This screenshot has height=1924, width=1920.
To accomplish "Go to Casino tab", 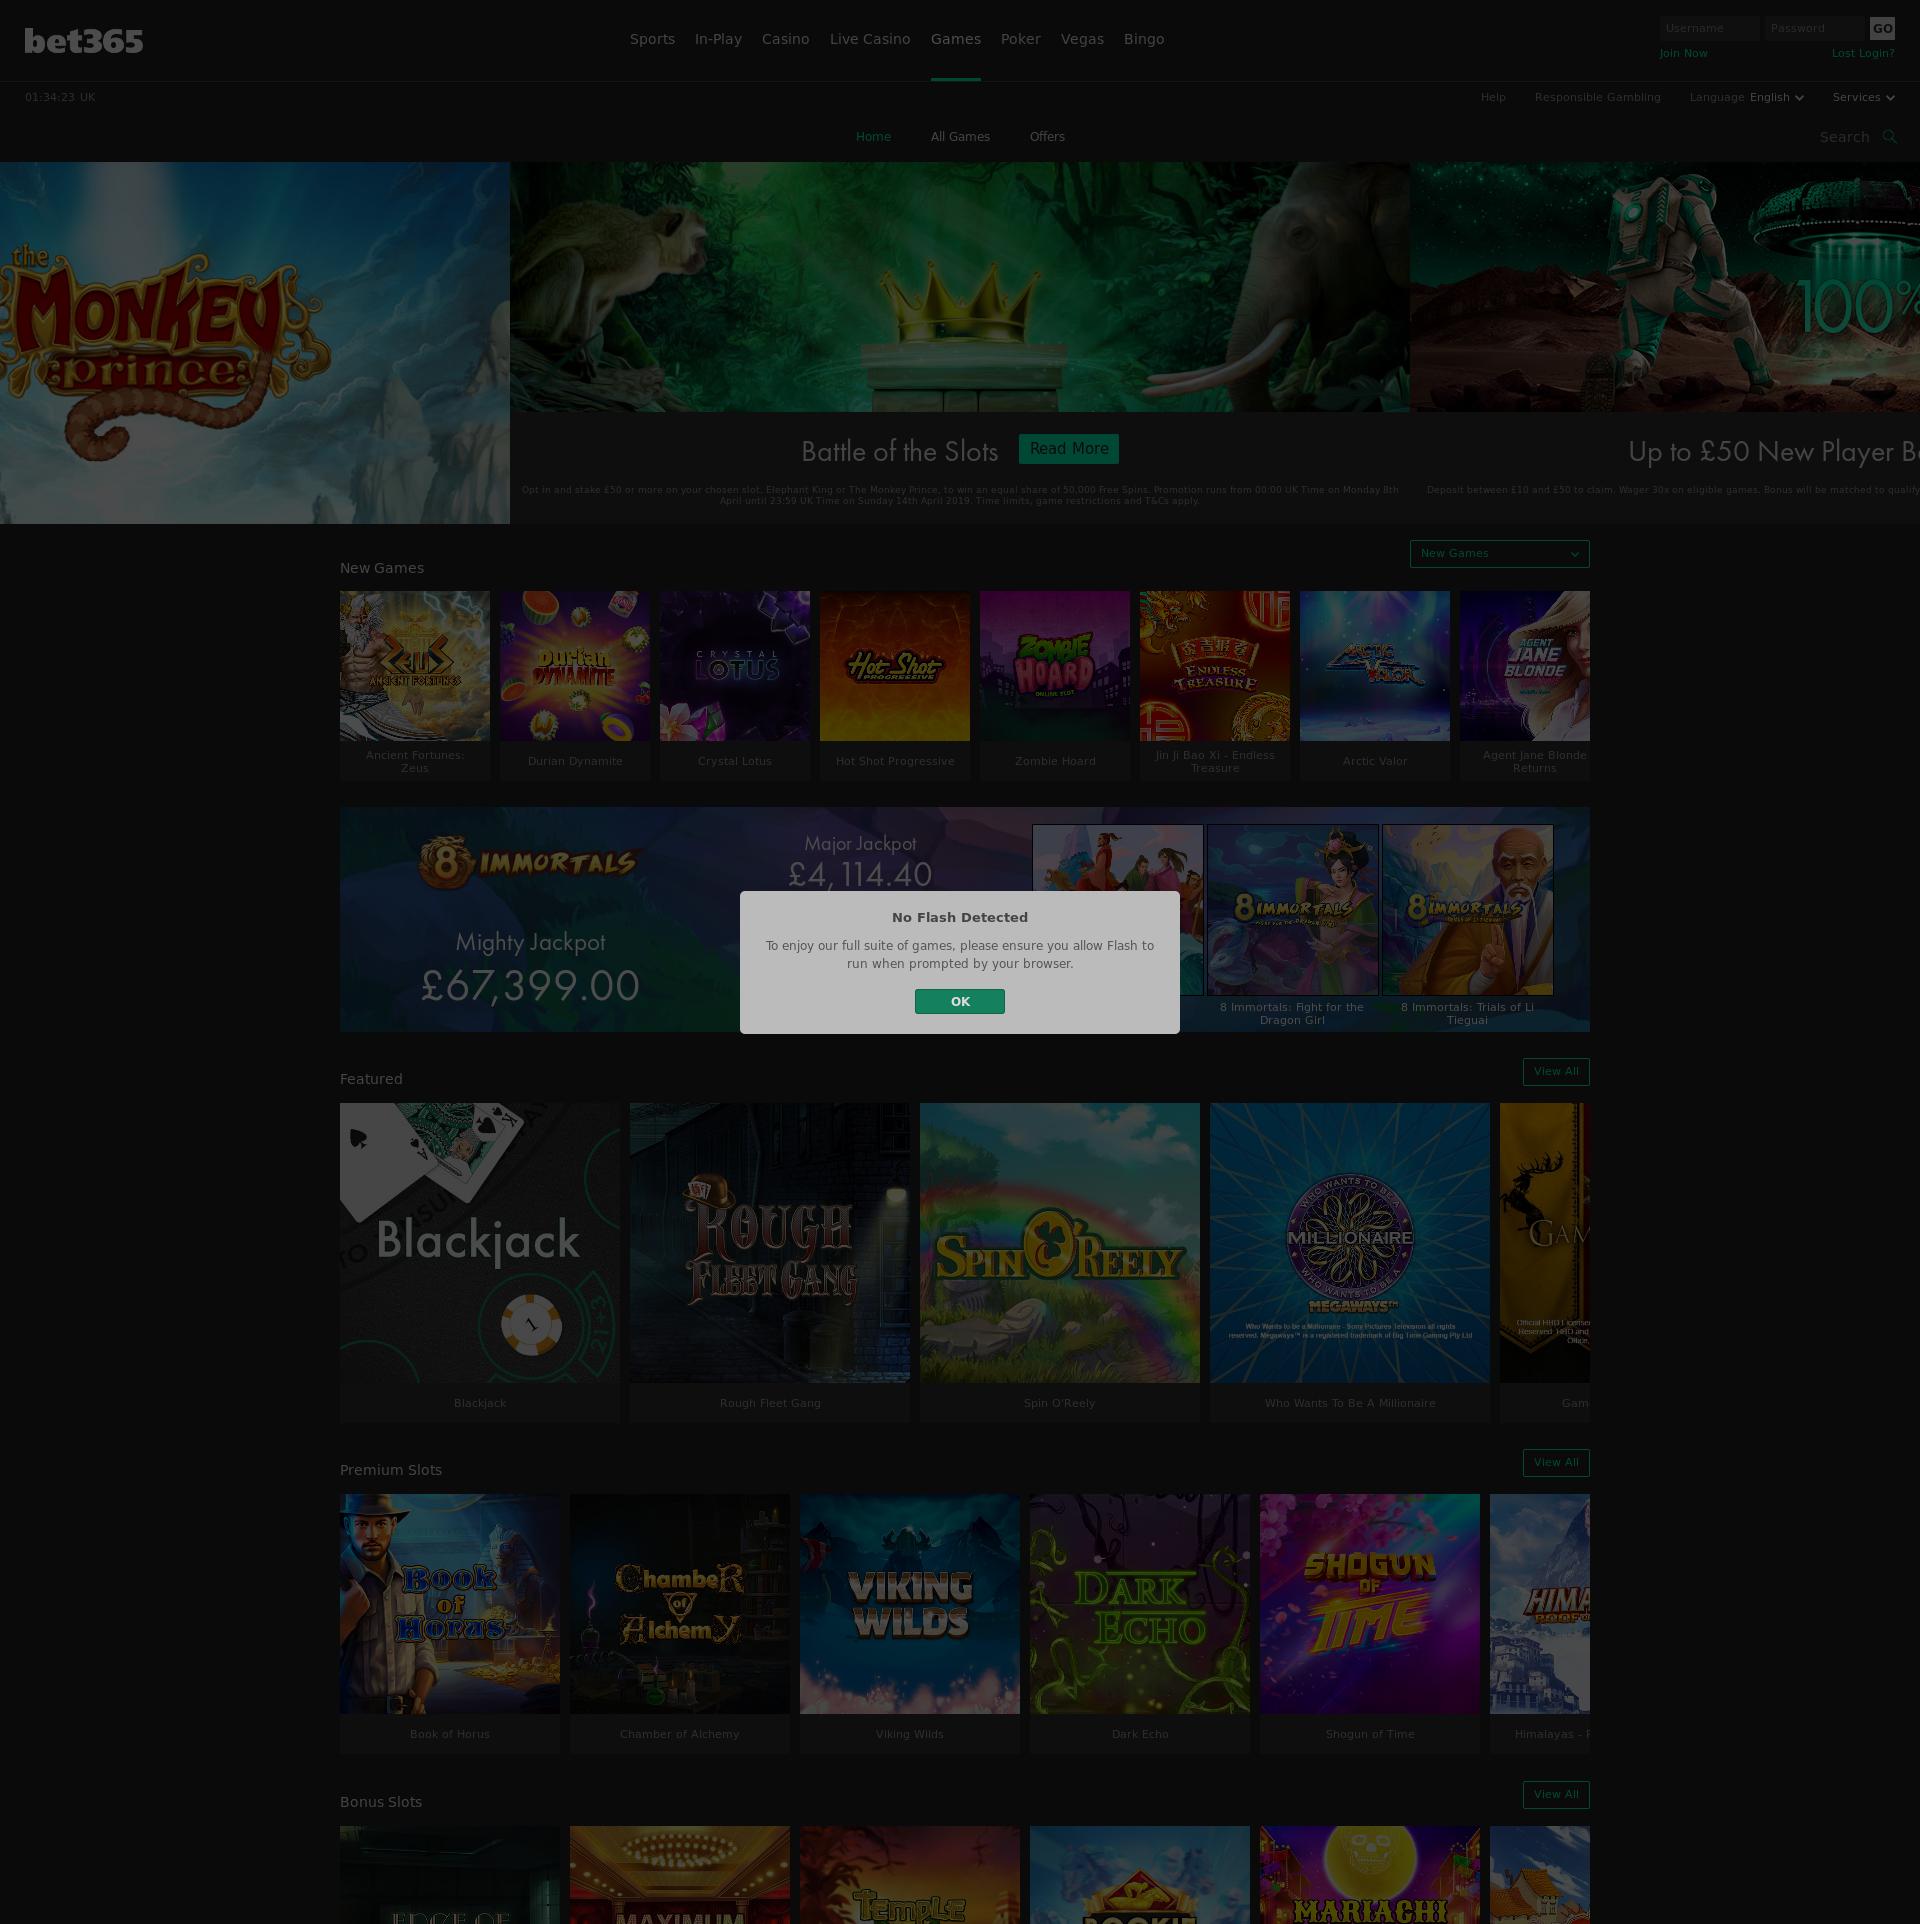I will click(x=785, y=39).
